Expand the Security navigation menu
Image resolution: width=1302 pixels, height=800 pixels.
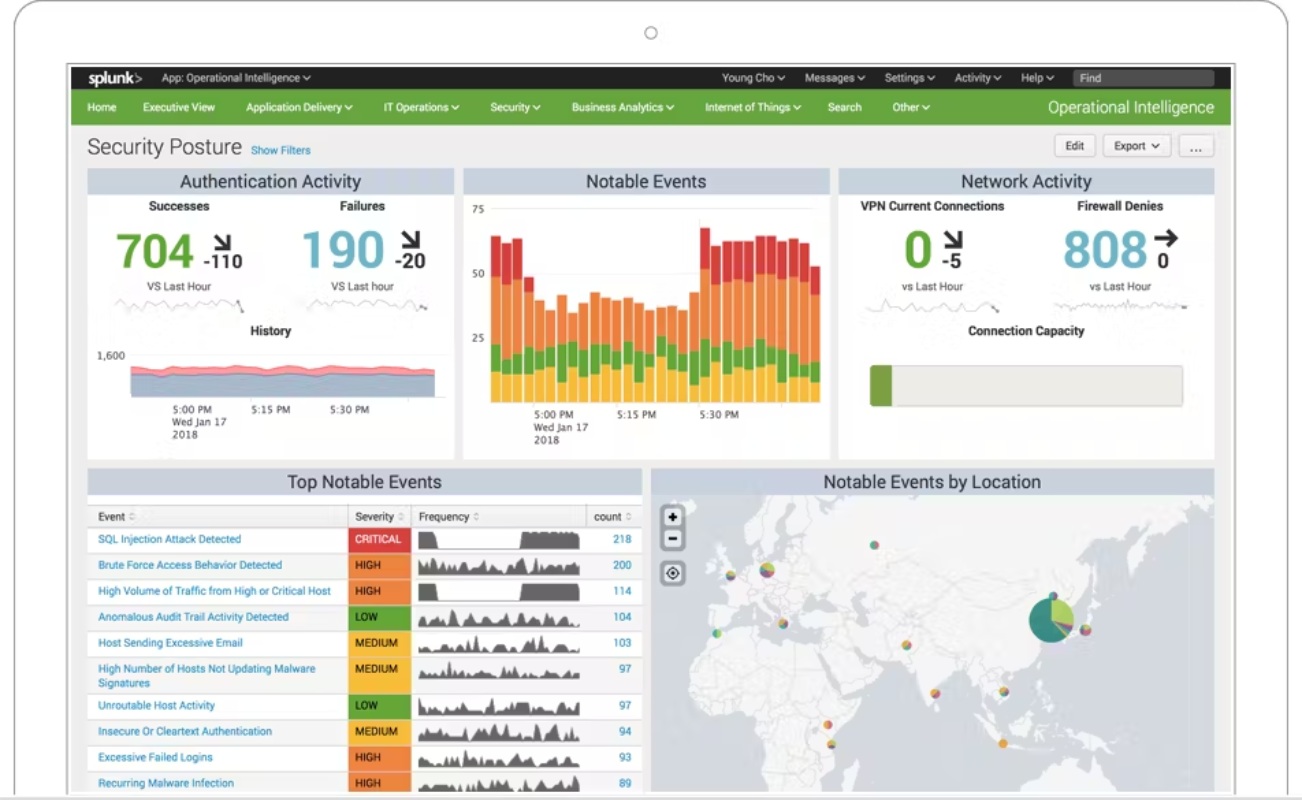point(515,107)
